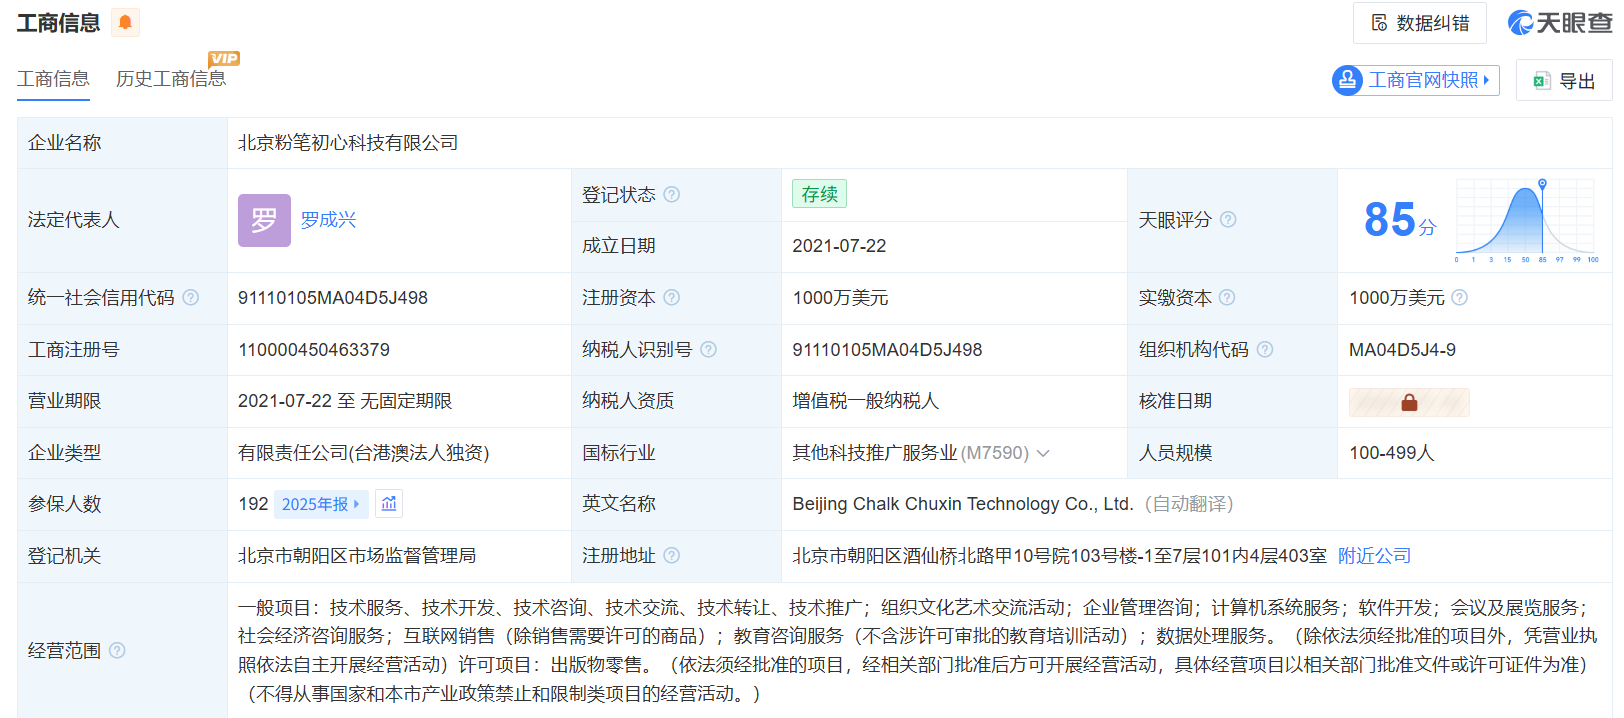Click the registered capital 1000万美元 value
Screen dimensions: 1624x718
tap(841, 298)
